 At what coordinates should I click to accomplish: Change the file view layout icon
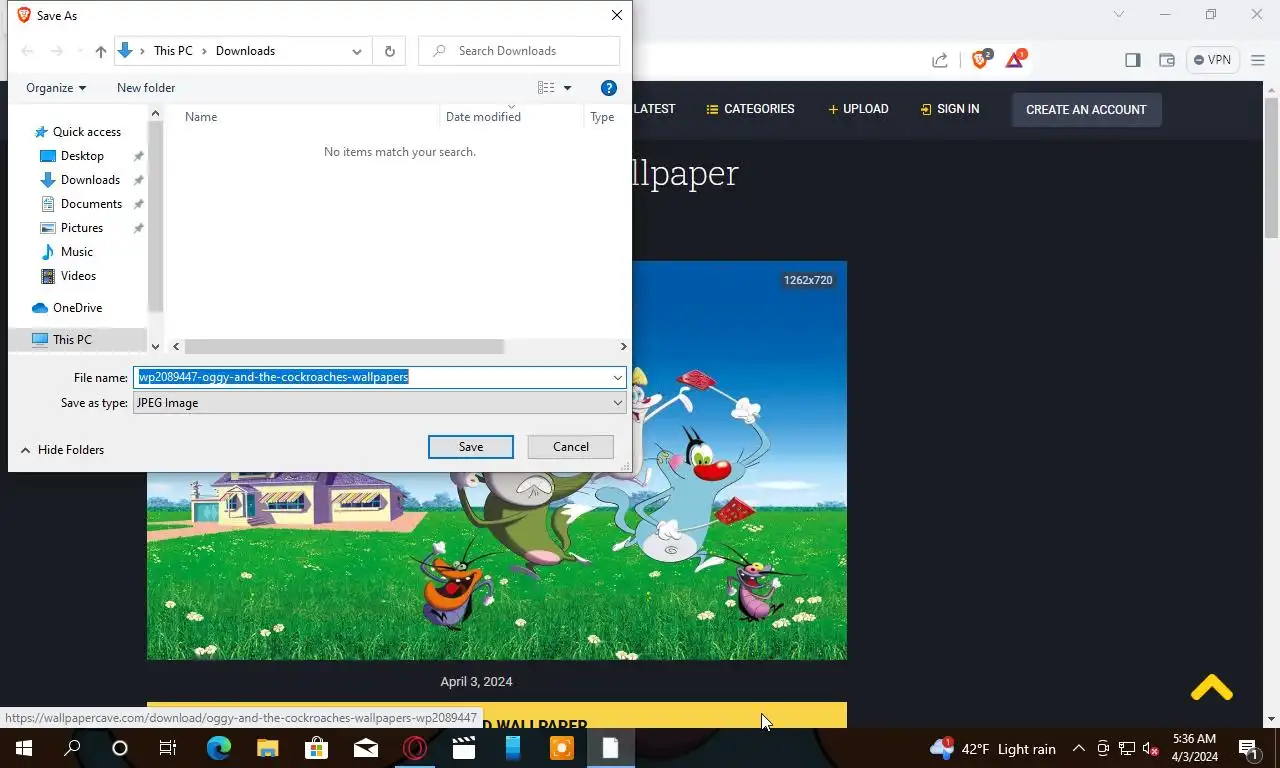tap(546, 88)
